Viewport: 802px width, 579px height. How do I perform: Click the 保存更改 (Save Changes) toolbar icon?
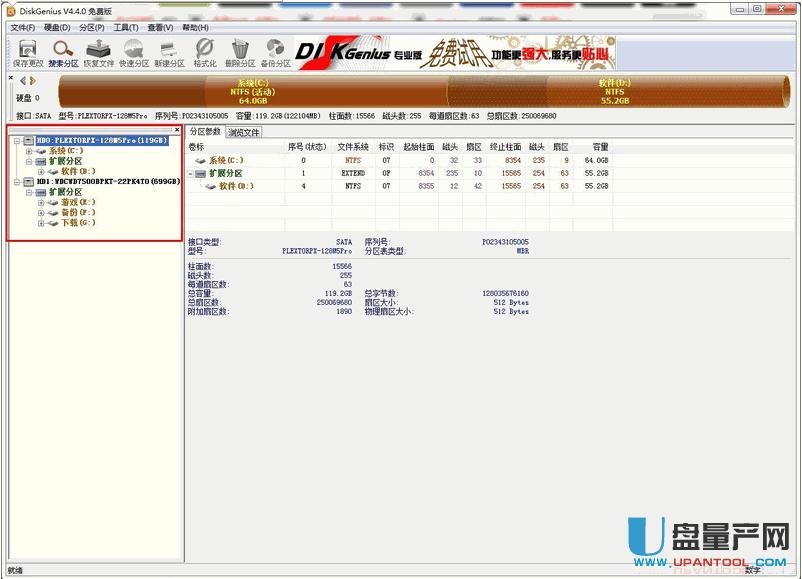(27, 54)
